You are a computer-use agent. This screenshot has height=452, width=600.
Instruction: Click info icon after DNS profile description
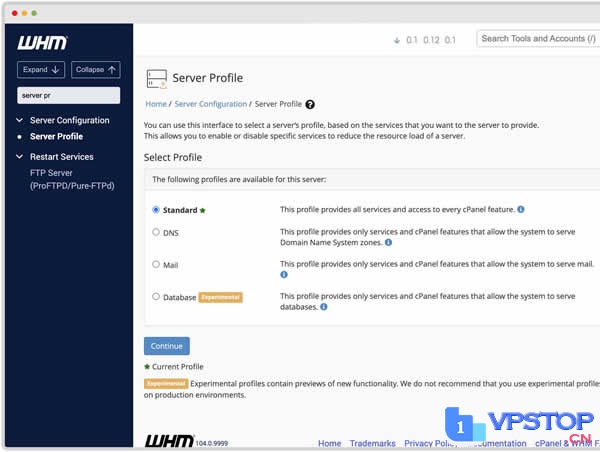[x=388, y=242]
